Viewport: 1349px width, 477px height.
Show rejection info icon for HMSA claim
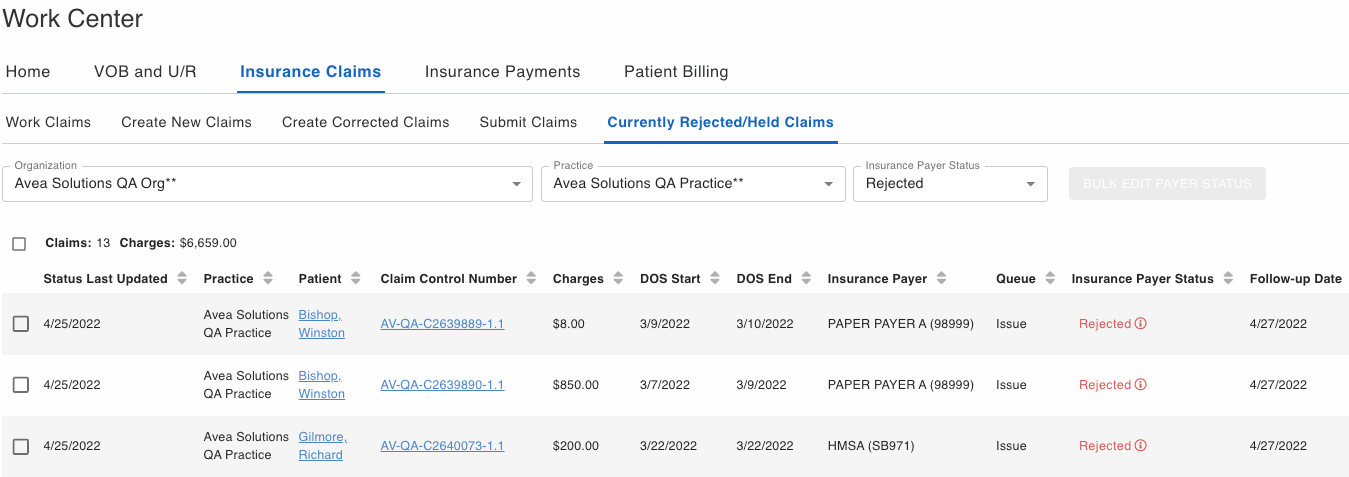point(1141,446)
